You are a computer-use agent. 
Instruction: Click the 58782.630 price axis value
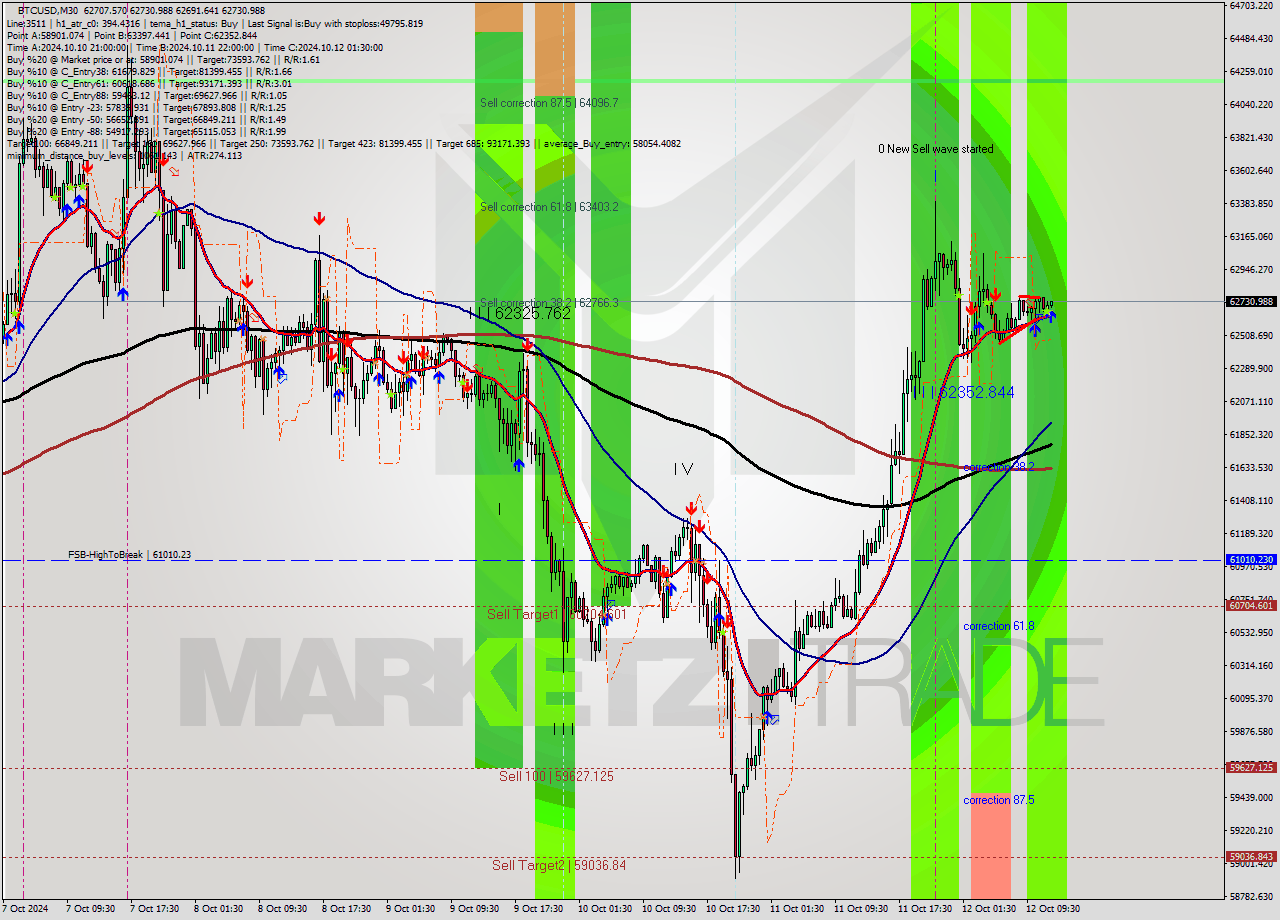tap(1250, 896)
